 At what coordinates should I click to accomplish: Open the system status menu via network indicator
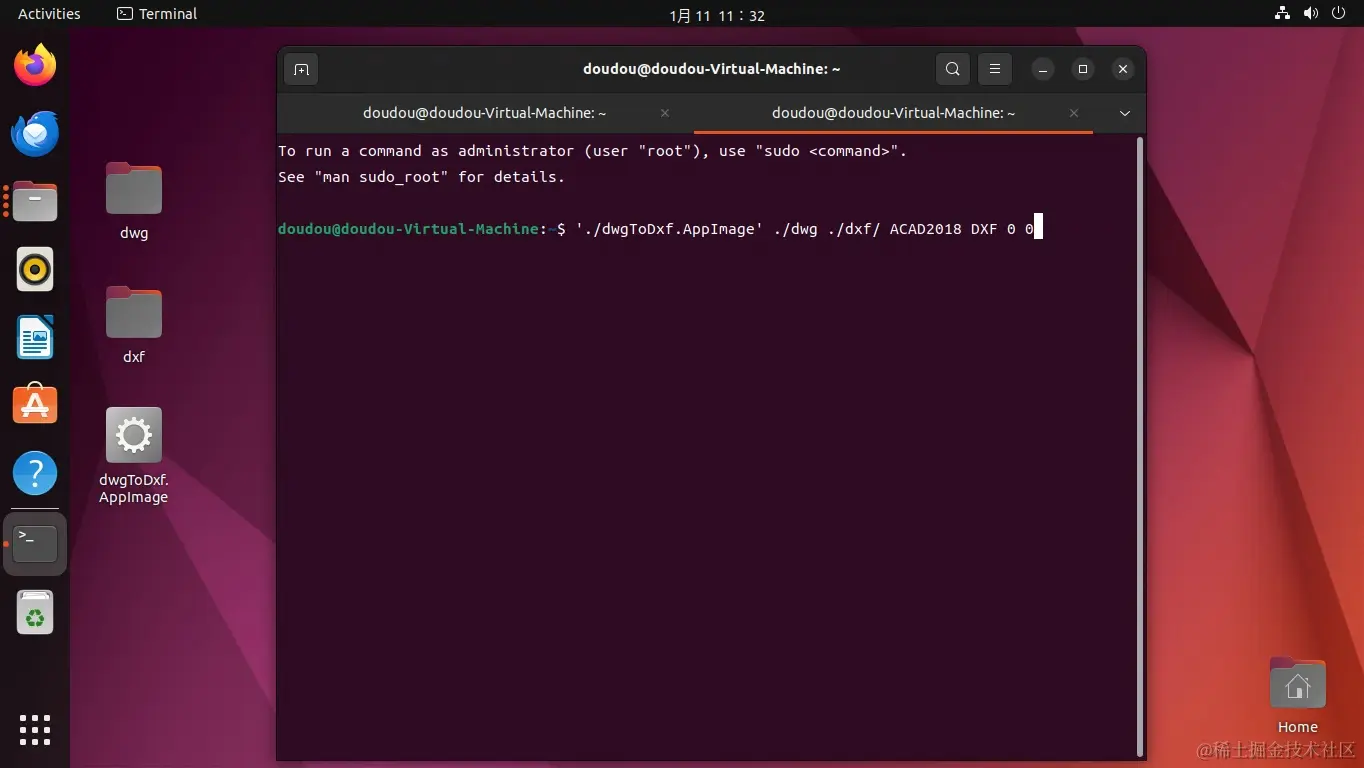pyautogui.click(x=1282, y=13)
